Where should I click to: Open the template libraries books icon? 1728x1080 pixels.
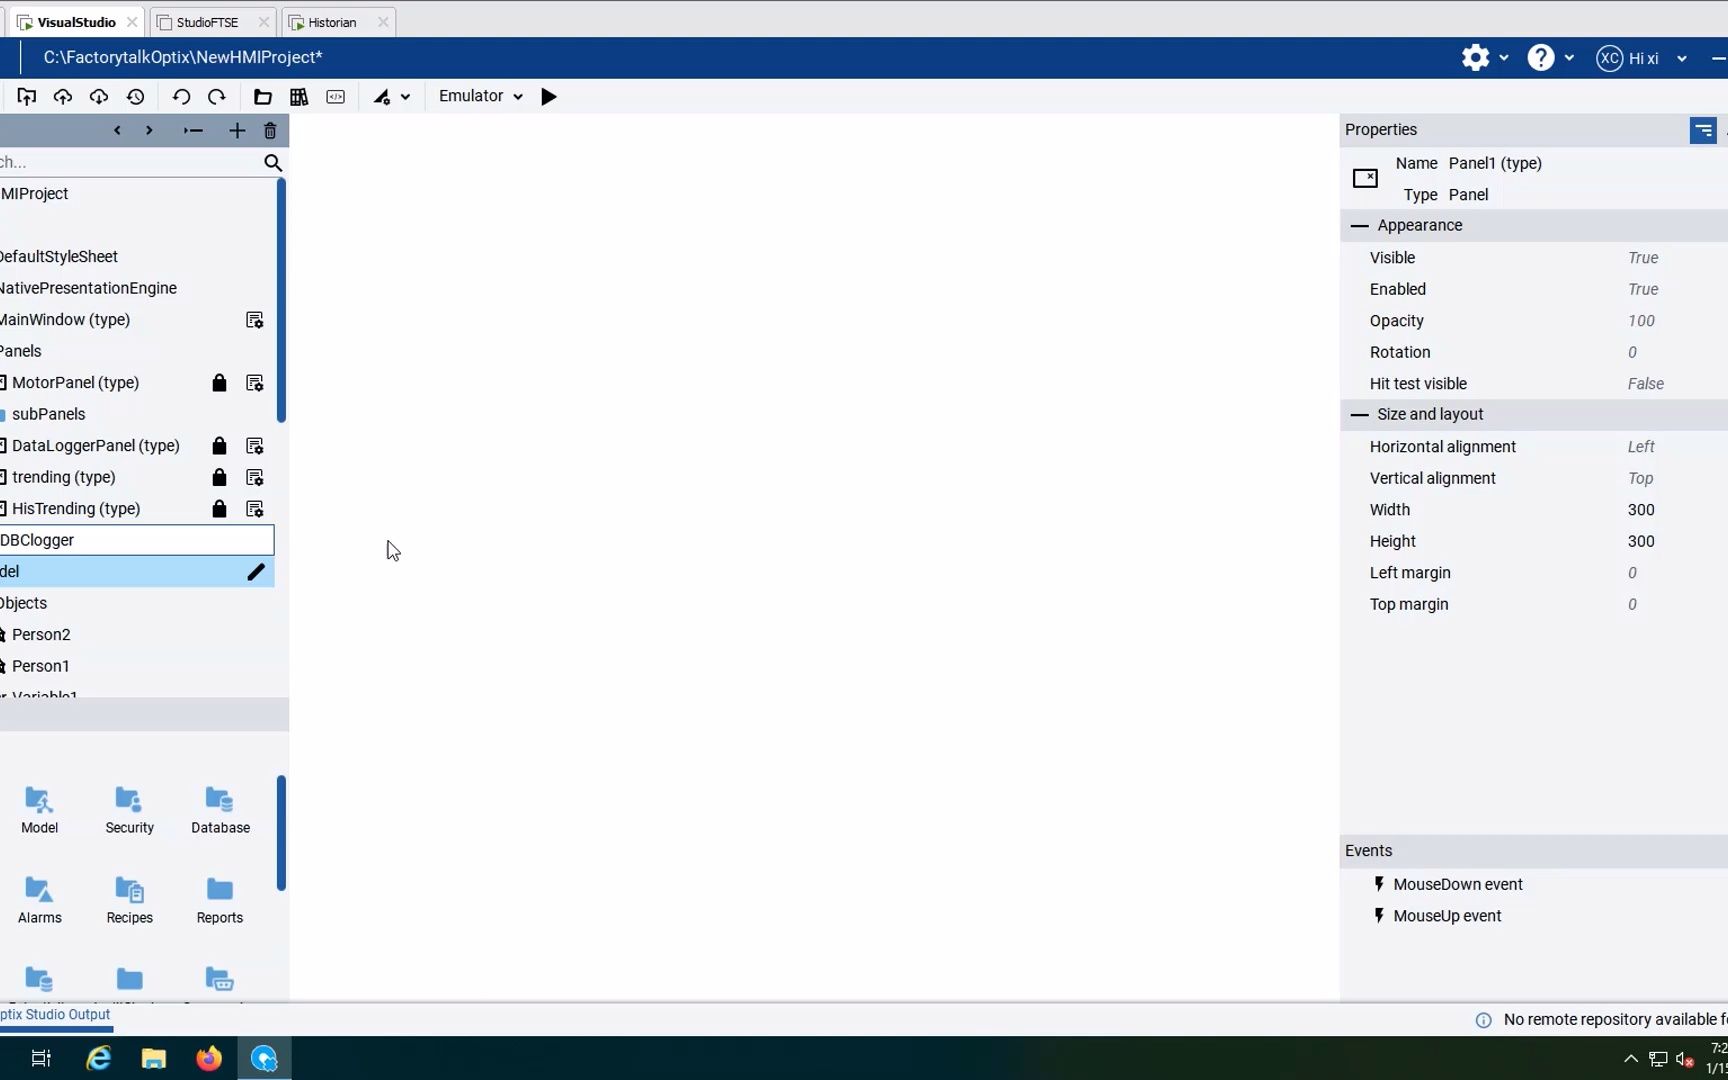coord(299,97)
